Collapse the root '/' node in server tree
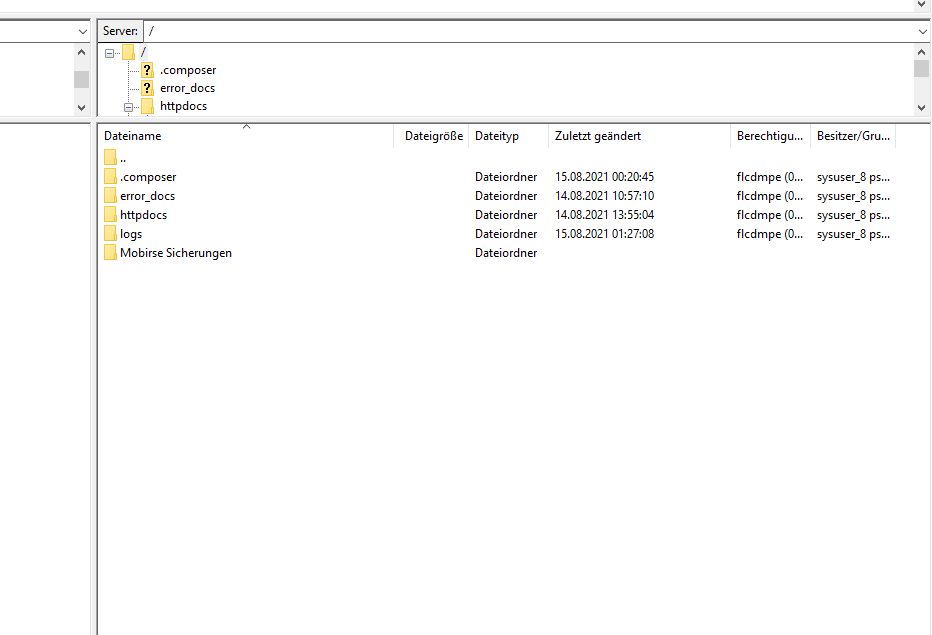The height and width of the screenshot is (635, 932). pyautogui.click(x=110, y=53)
